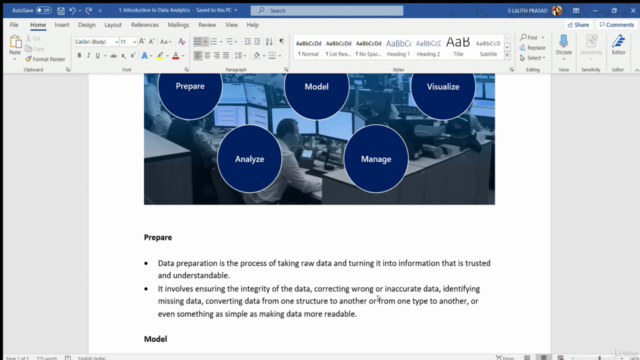Expand the Styles gallery more button

[507, 56]
